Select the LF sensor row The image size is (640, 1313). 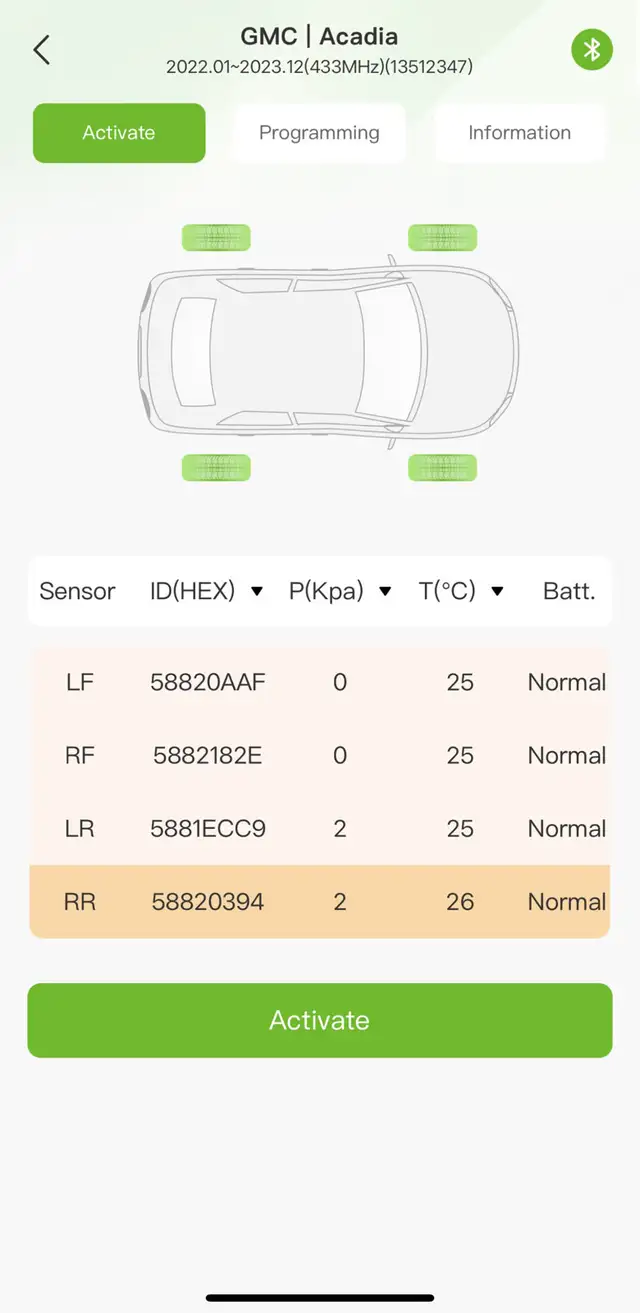(320, 683)
